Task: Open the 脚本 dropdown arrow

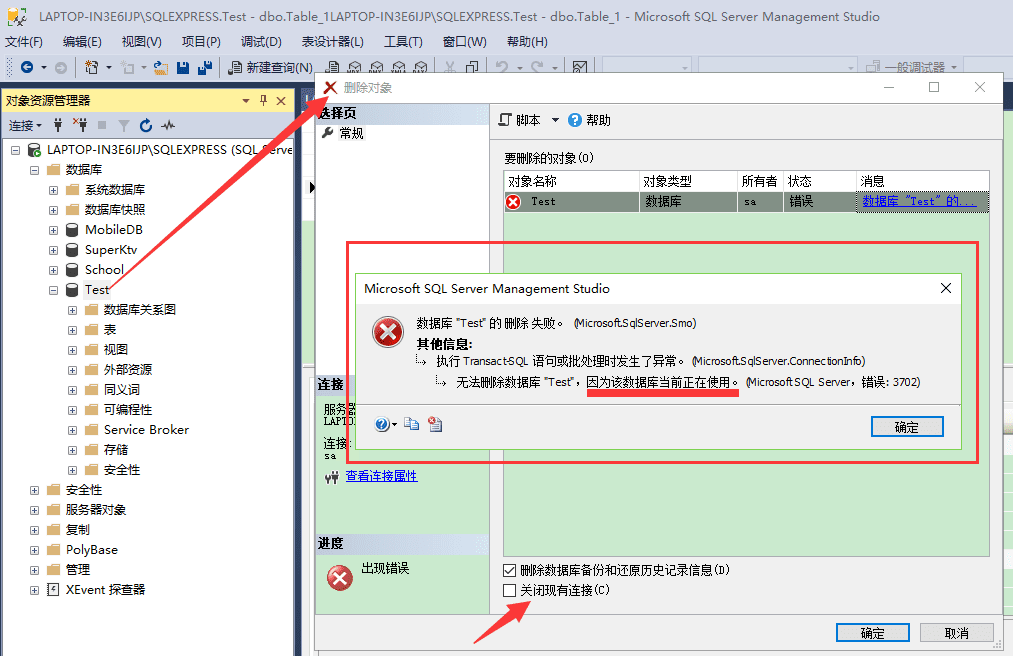Action: pyautogui.click(x=555, y=120)
